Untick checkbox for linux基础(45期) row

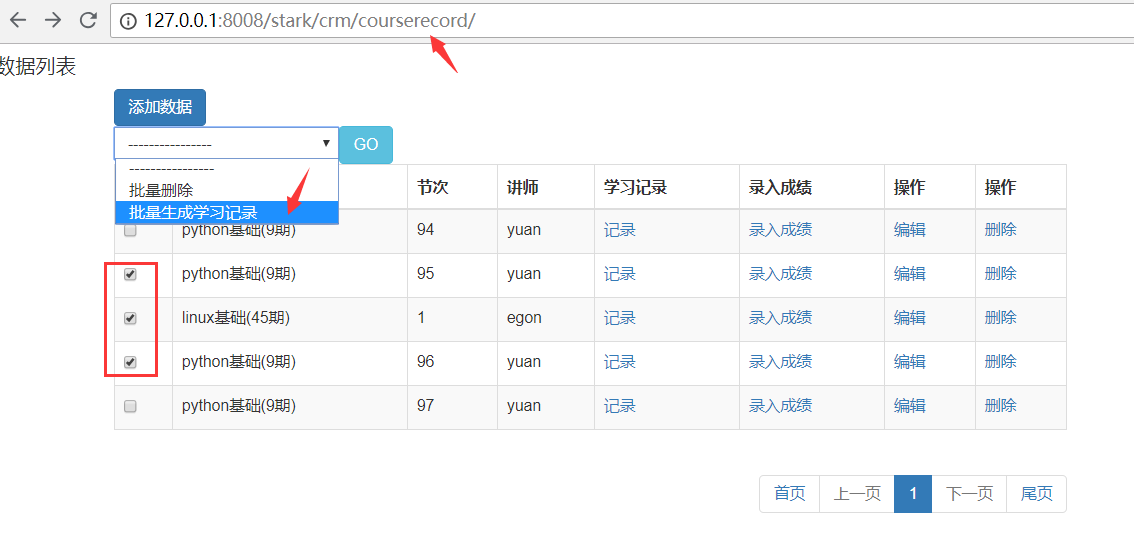click(x=130, y=318)
